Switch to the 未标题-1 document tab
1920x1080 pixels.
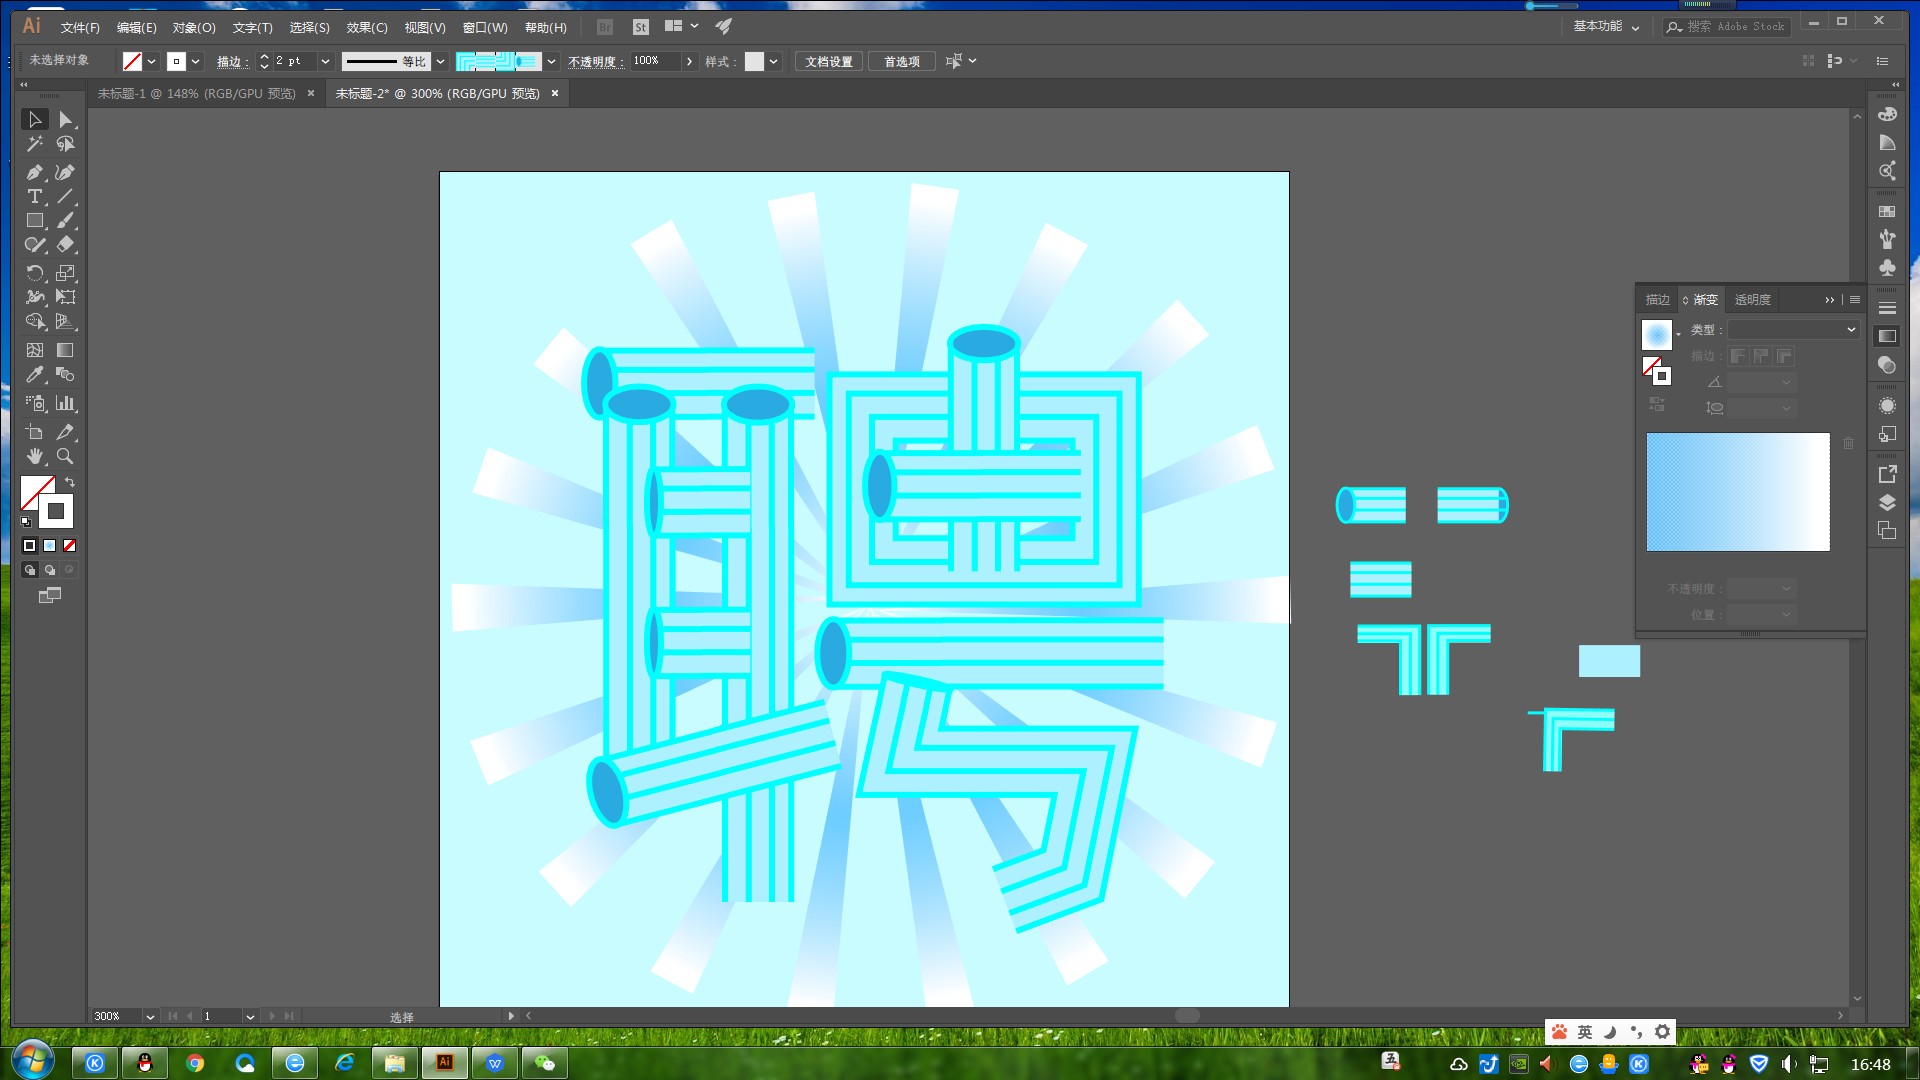click(197, 93)
